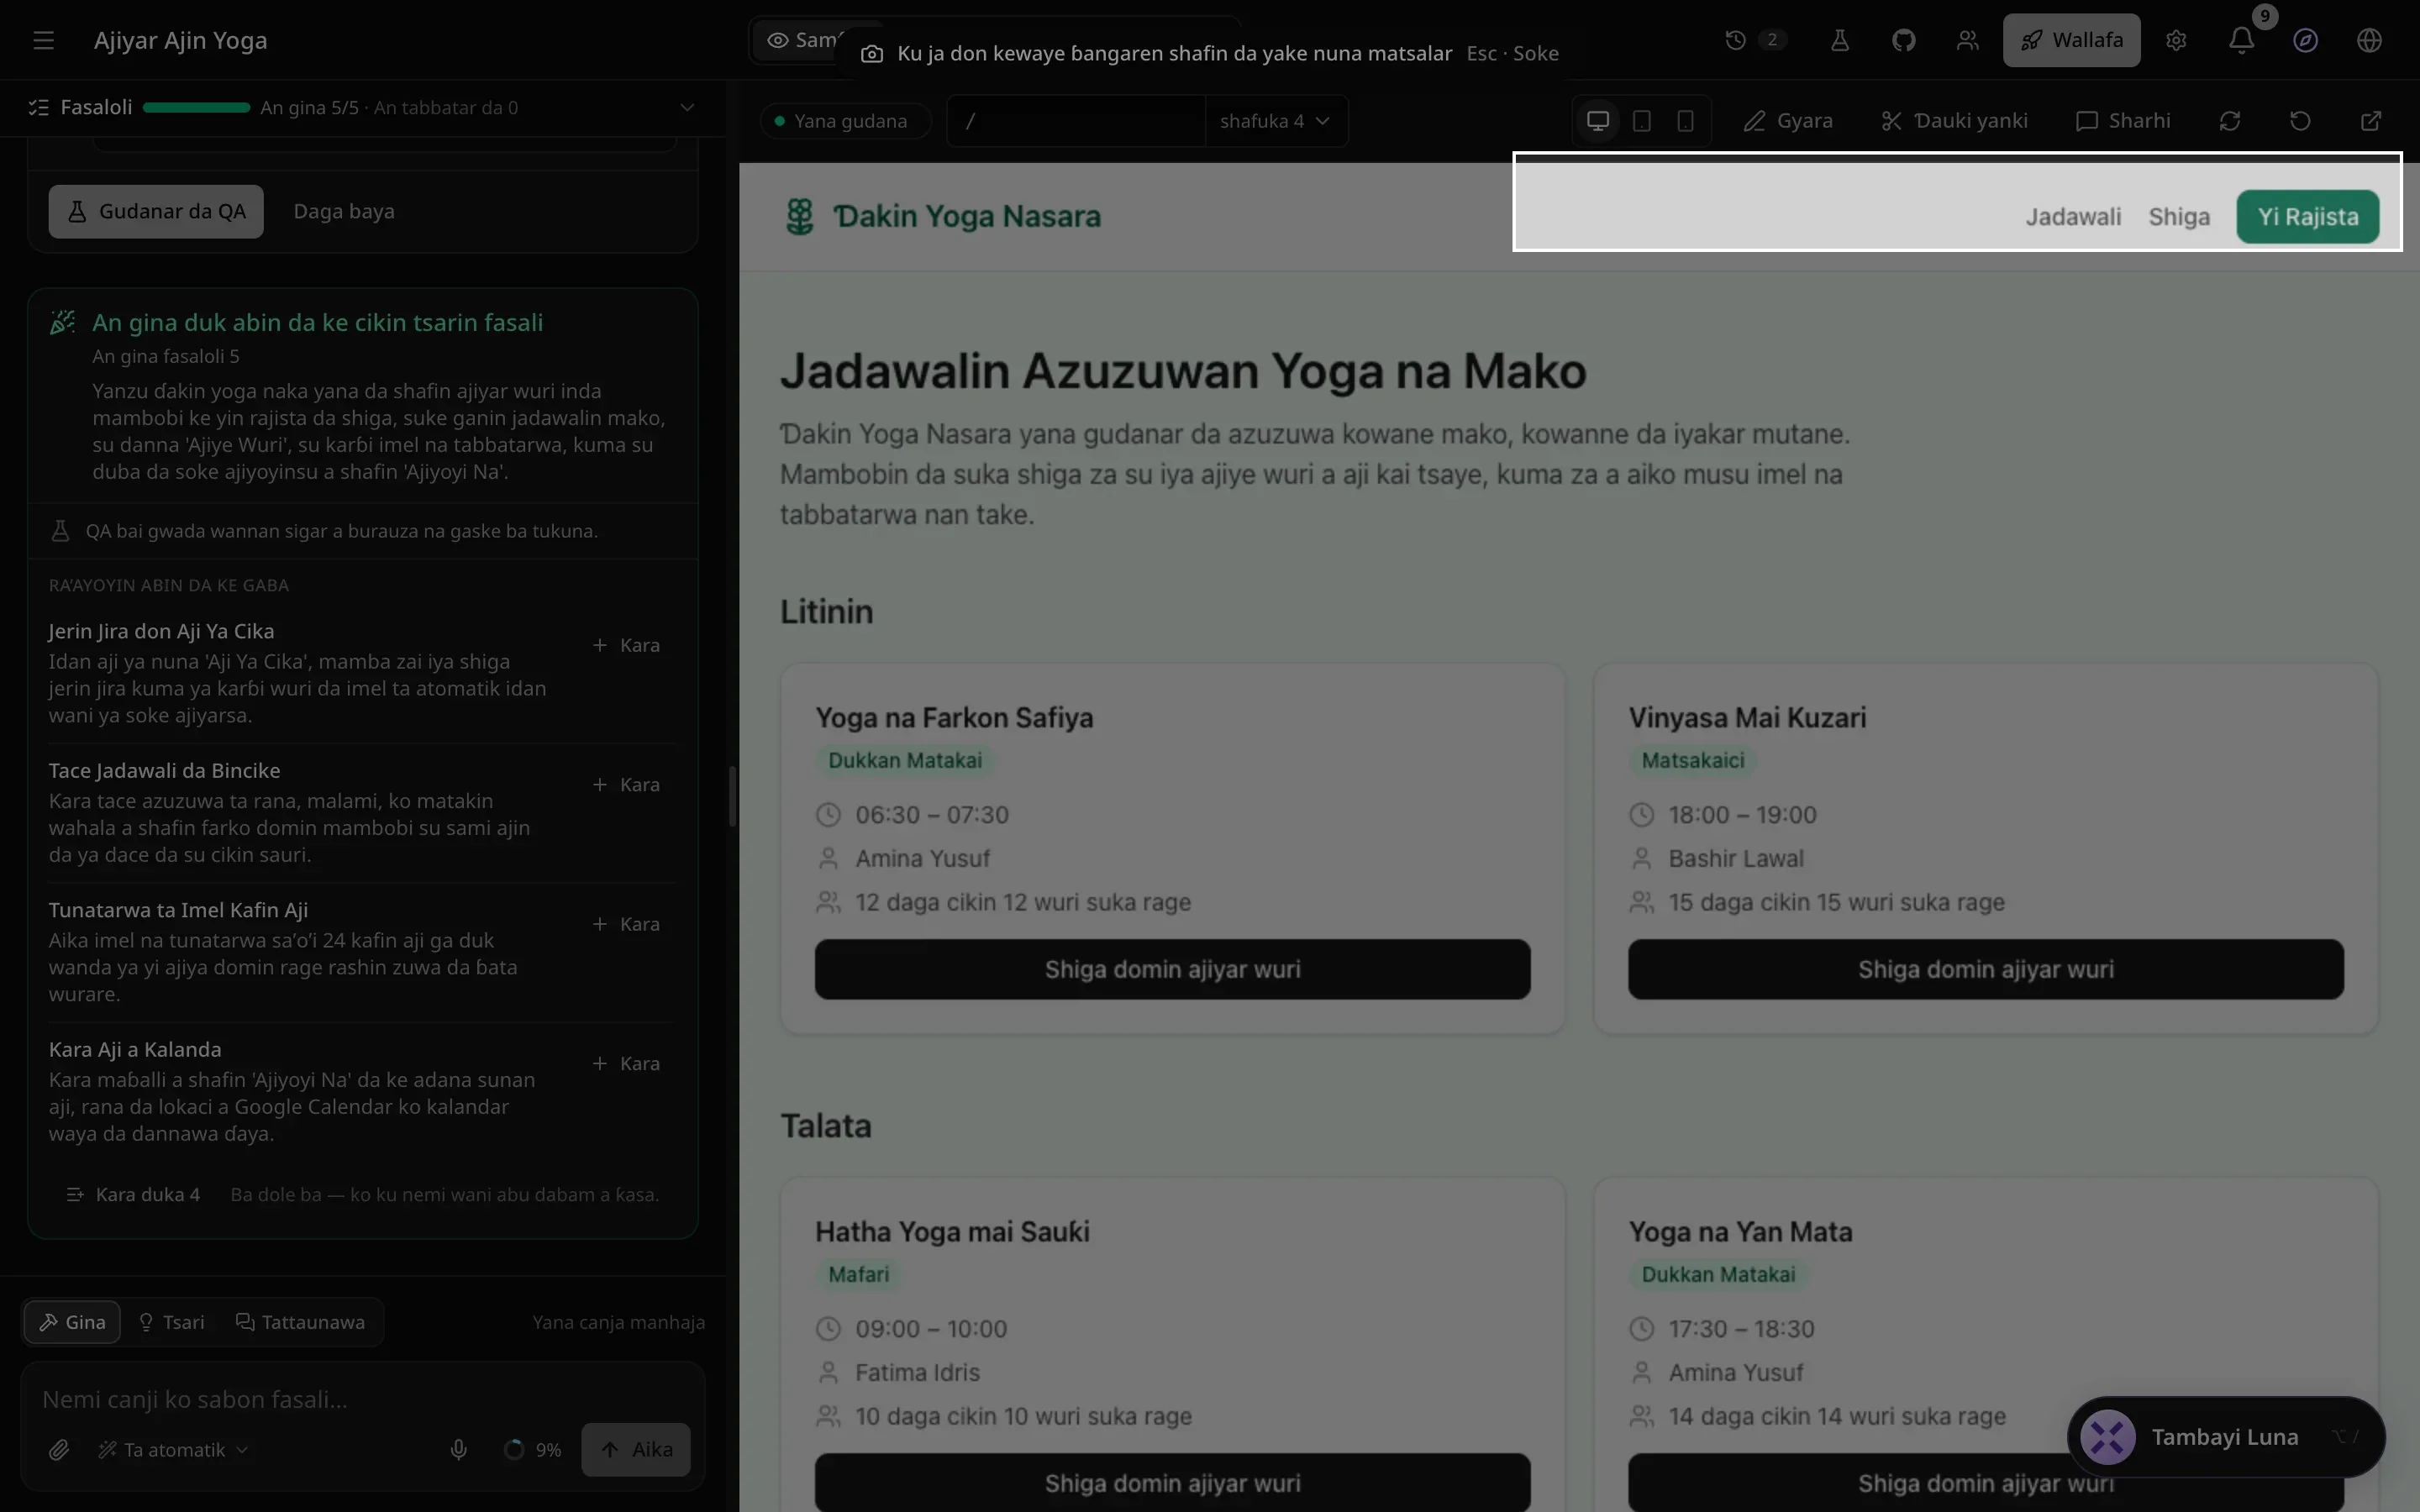This screenshot has height=1512, width=2420.
Task: Open the settings gear icon
Action: (2176, 40)
